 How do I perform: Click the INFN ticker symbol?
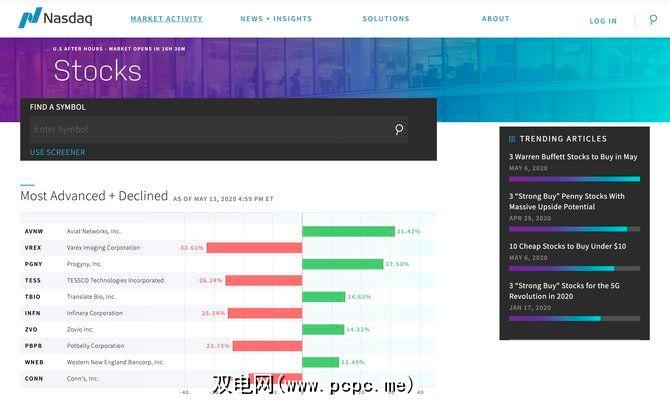tap(32, 313)
